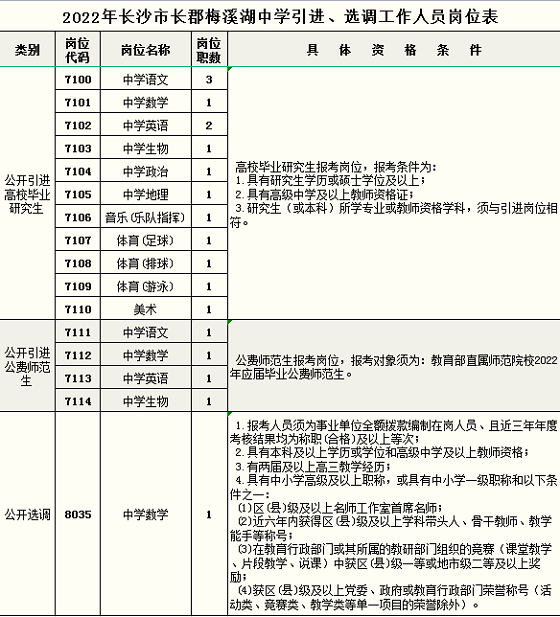
Task: Select post code cell 7101
Action: 78,102
